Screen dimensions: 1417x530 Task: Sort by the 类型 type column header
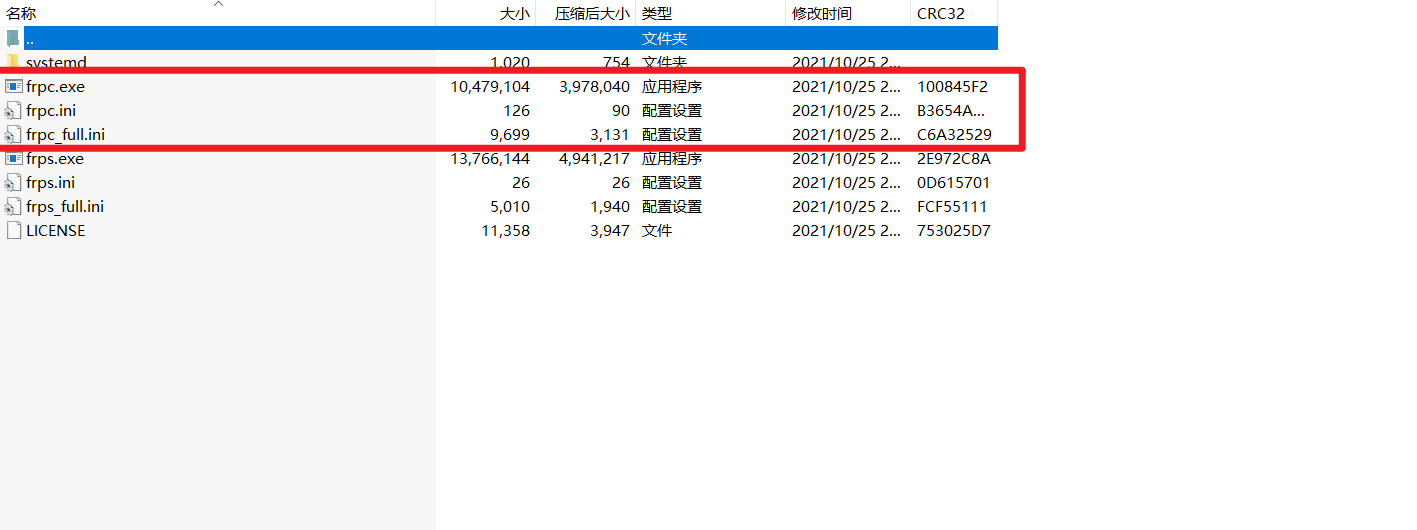(x=657, y=14)
